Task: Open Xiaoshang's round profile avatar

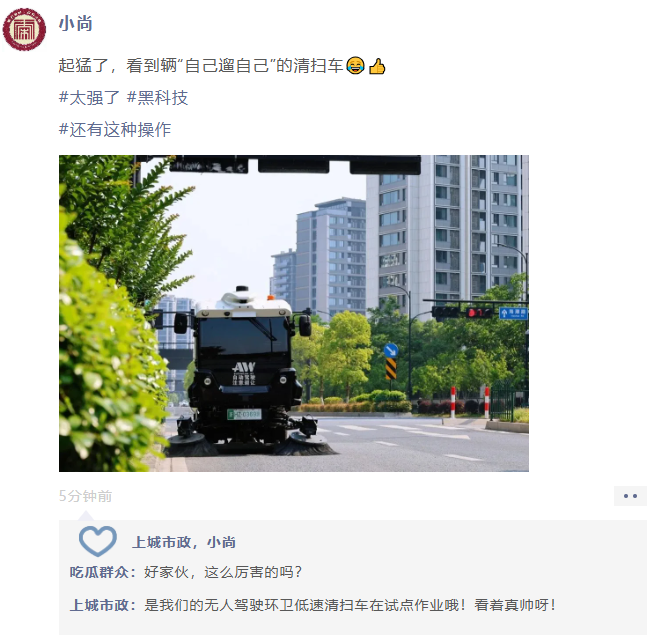Action: [24, 30]
